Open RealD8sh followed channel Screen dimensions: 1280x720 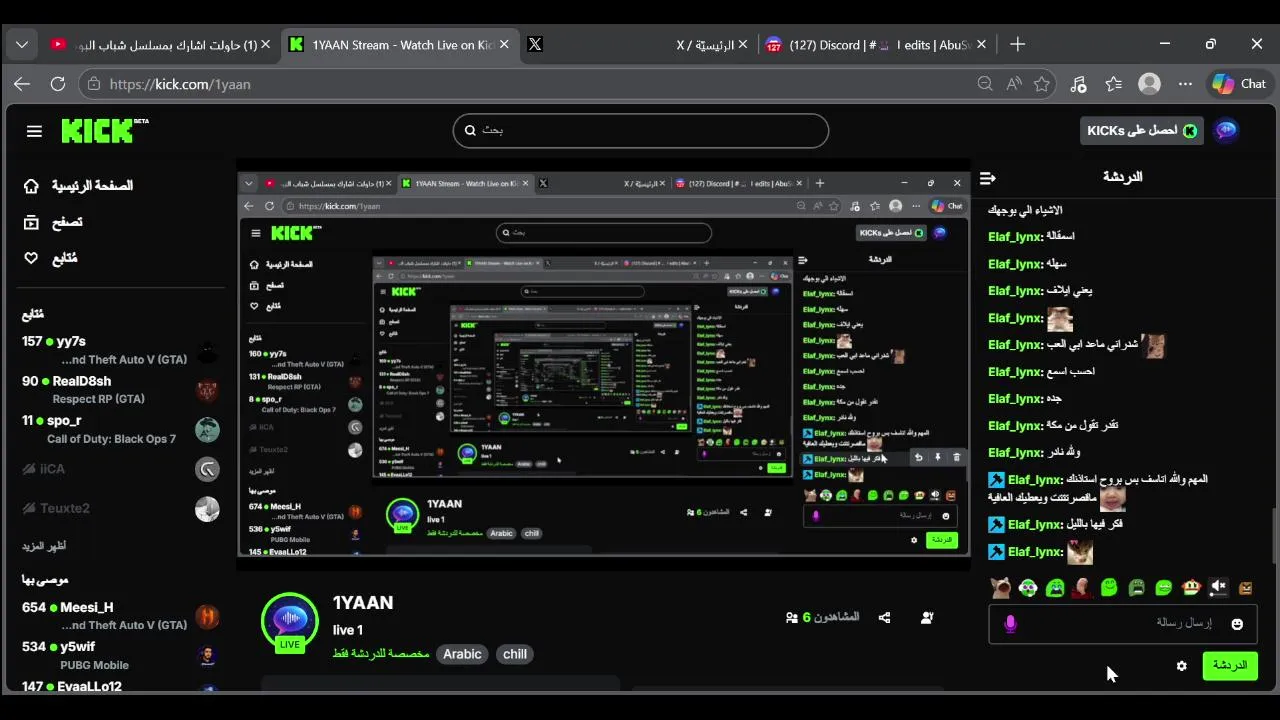[120, 389]
